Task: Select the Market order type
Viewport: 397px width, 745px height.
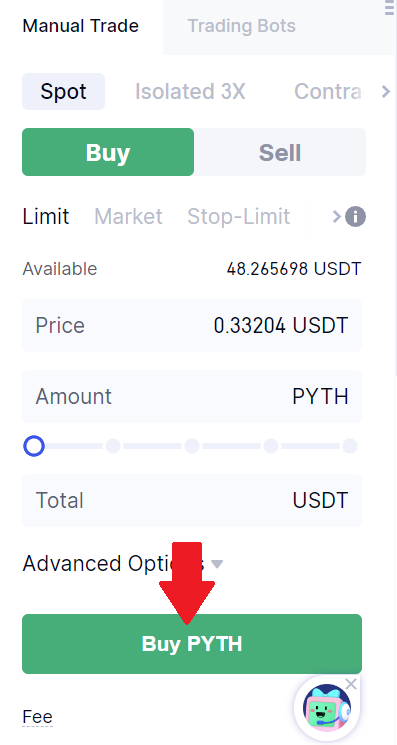Action: pos(128,217)
